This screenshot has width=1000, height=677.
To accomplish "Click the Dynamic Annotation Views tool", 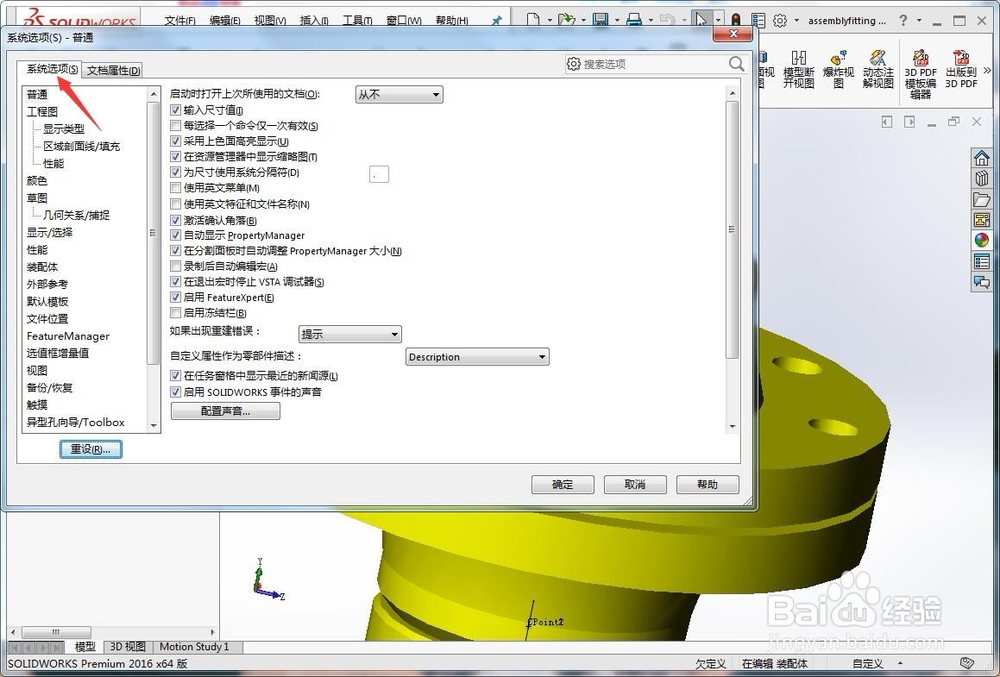I will (x=878, y=69).
